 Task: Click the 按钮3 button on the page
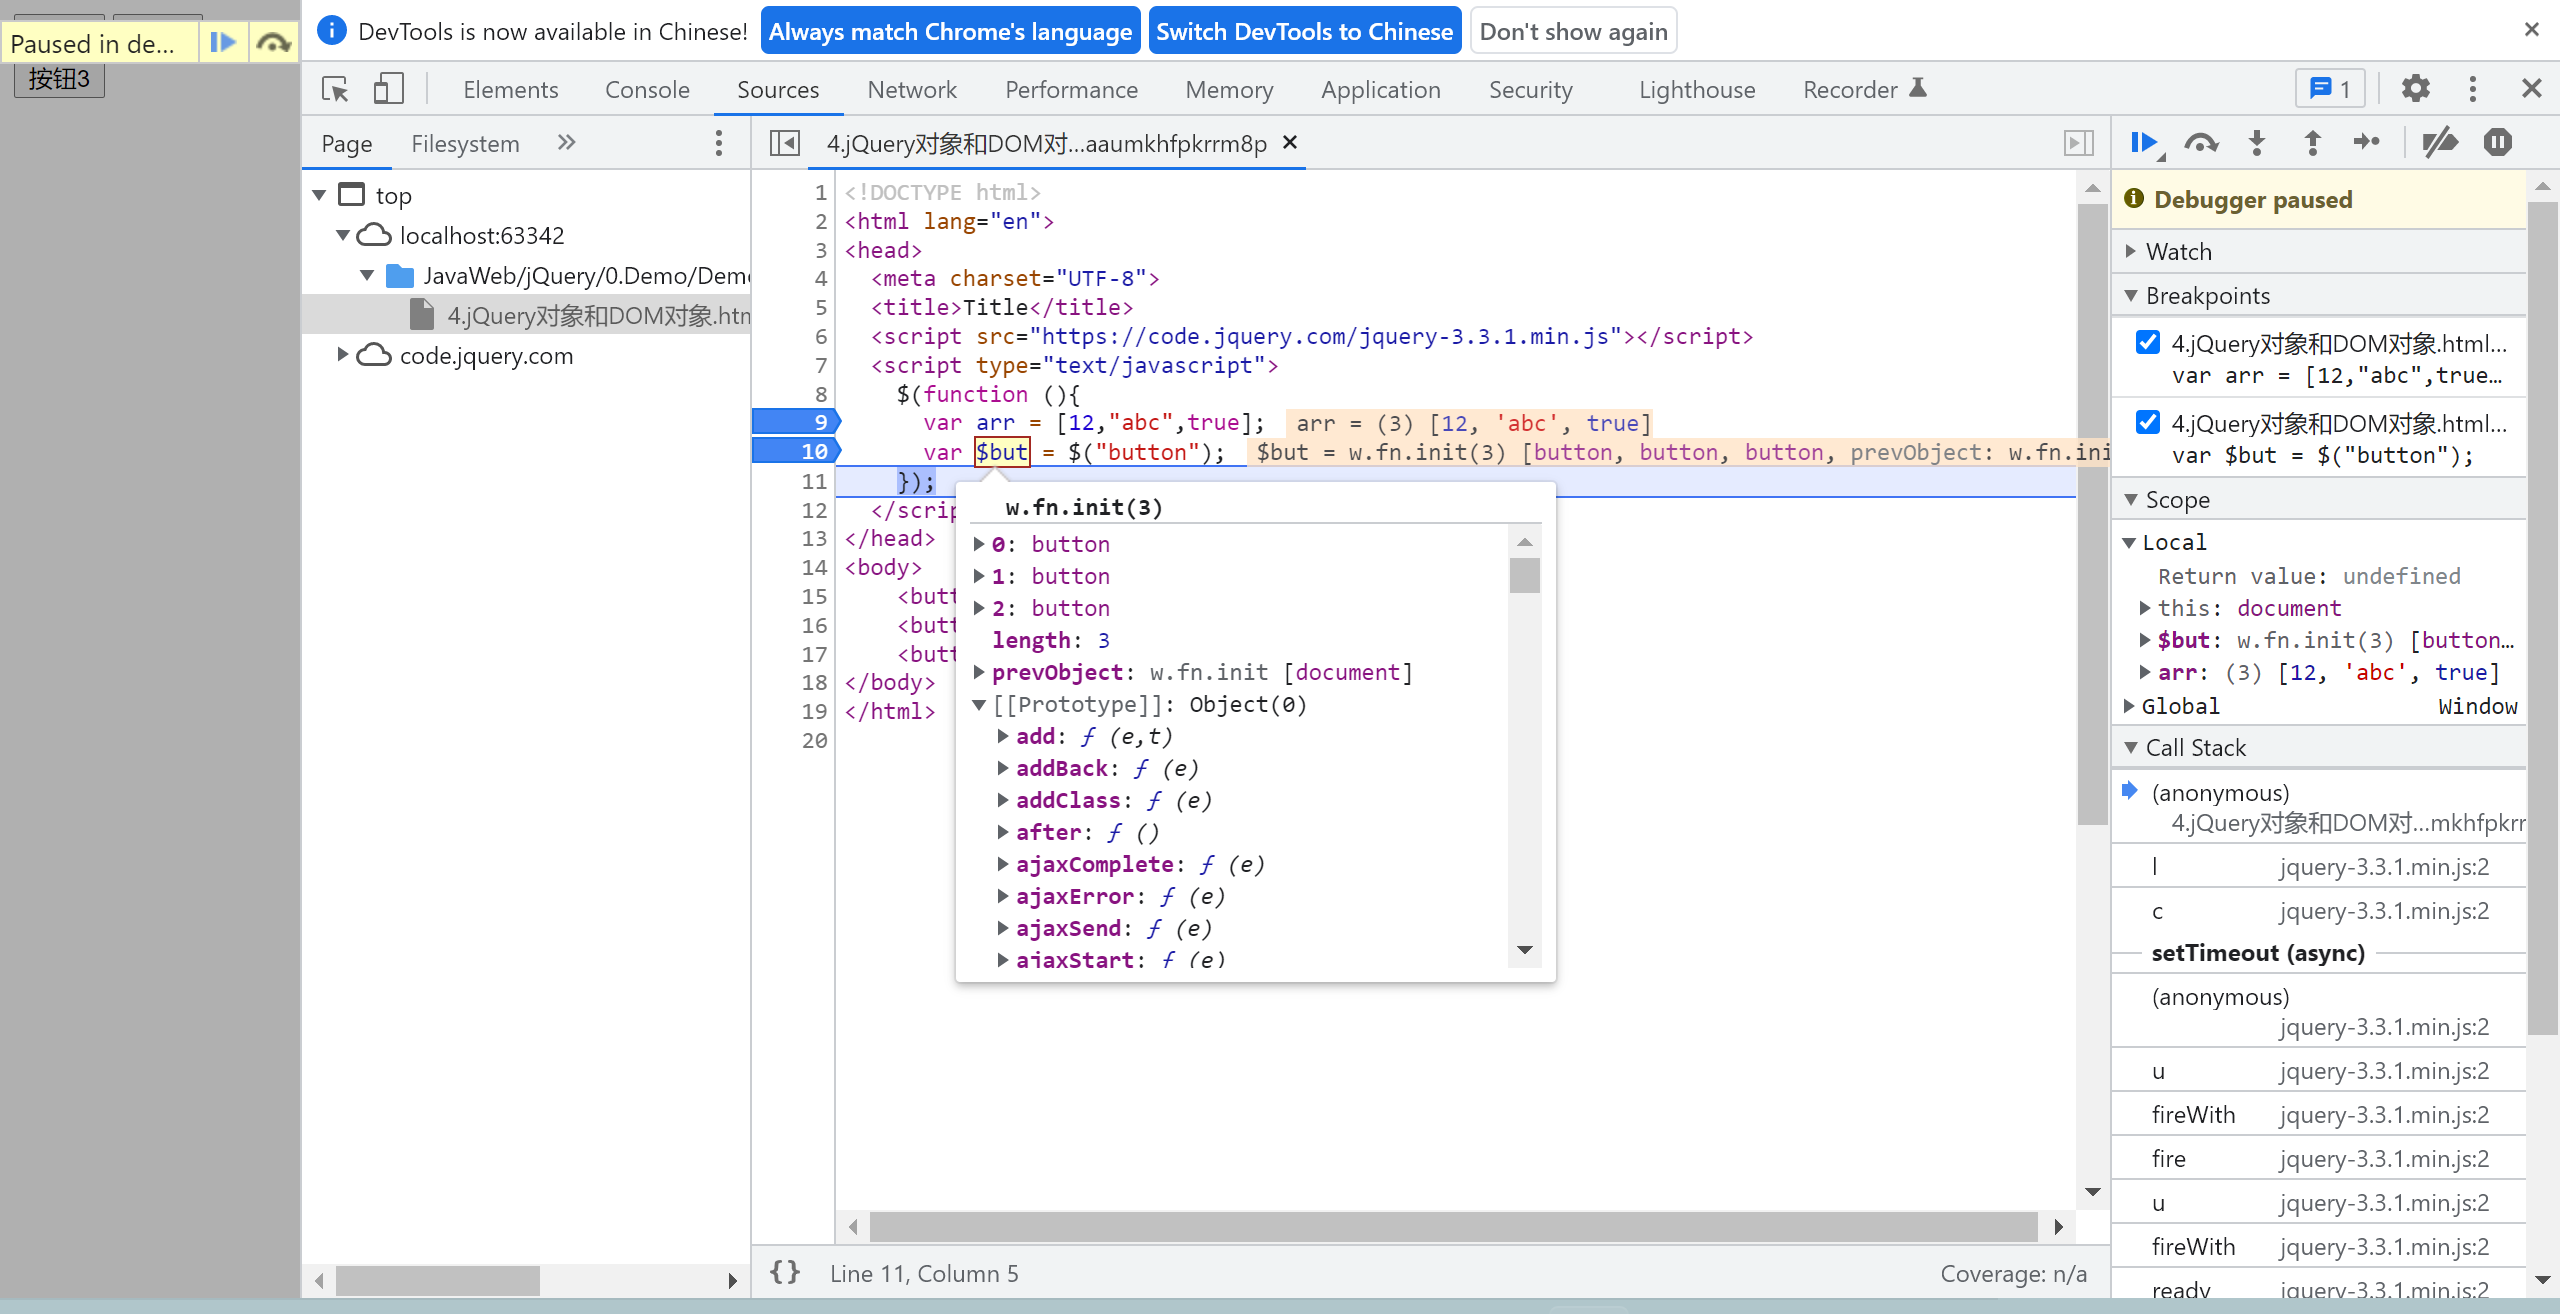click(x=59, y=78)
